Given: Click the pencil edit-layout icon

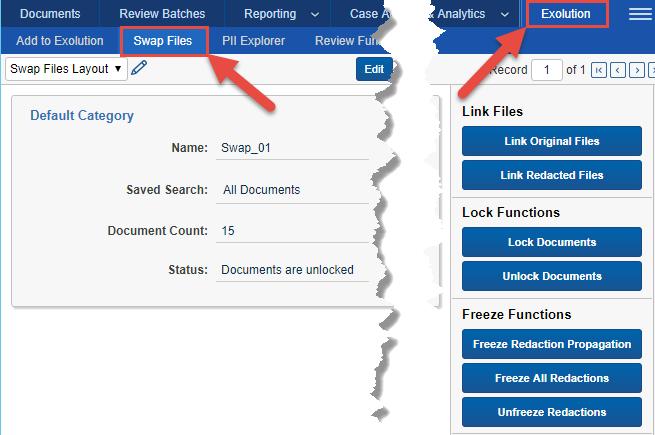Looking at the screenshot, I should coord(139,68).
